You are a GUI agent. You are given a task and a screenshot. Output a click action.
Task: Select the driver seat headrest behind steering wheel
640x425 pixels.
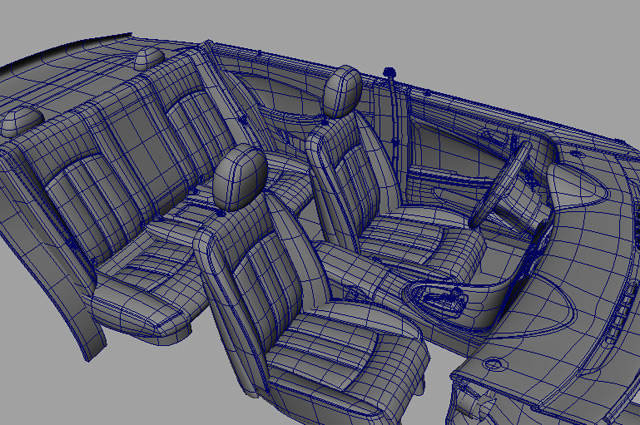coord(343,91)
